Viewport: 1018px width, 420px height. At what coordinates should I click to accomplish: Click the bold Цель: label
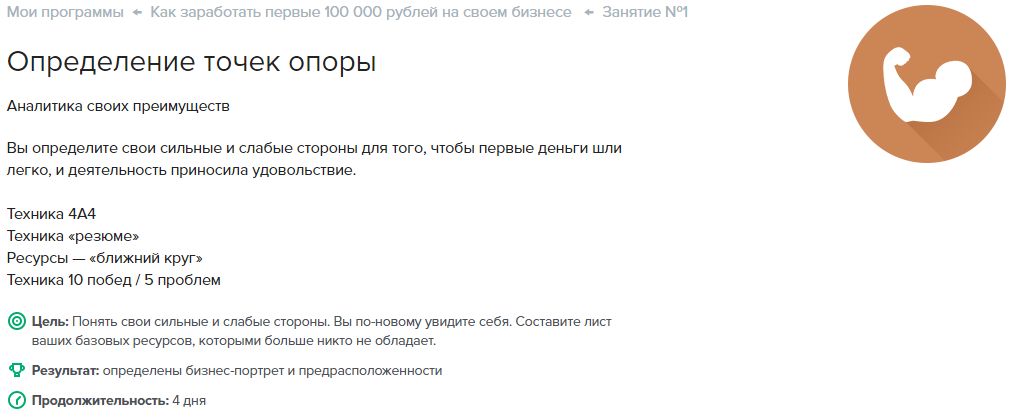pos(50,321)
